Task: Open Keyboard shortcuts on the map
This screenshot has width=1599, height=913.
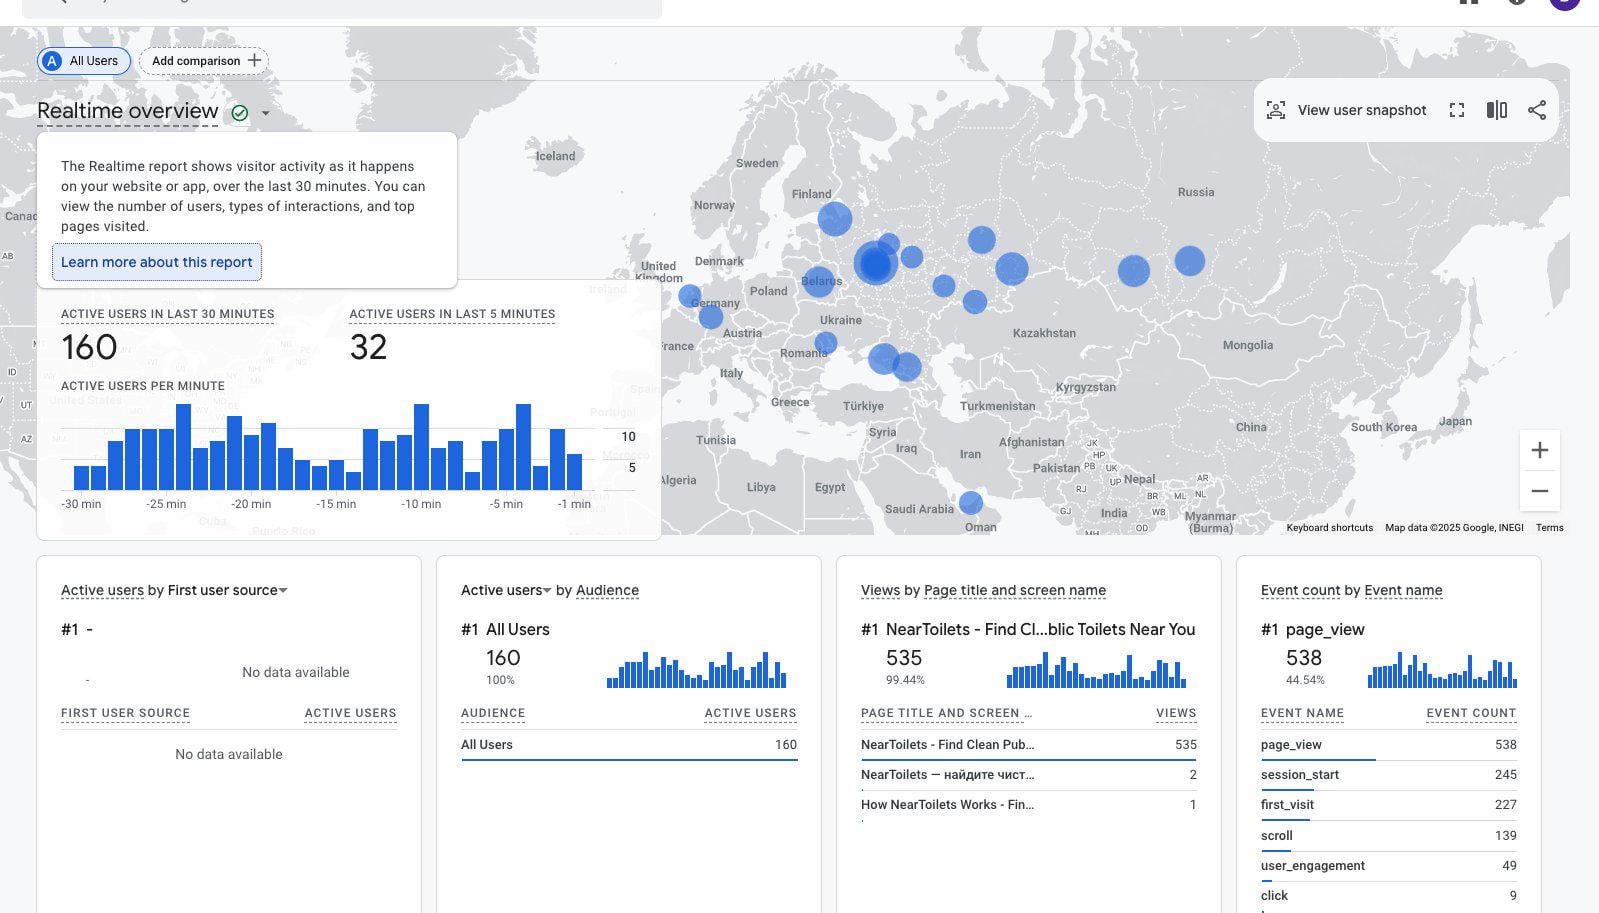Action: [1329, 528]
